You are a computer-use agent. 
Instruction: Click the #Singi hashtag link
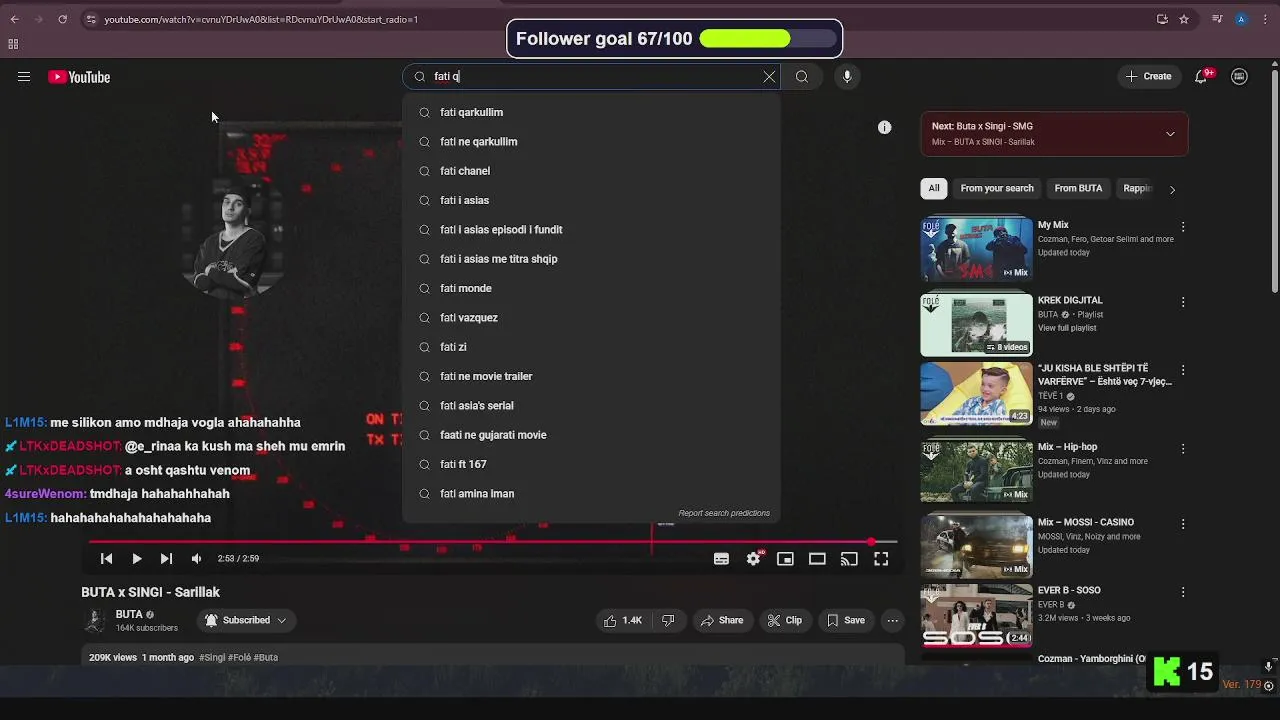212,658
